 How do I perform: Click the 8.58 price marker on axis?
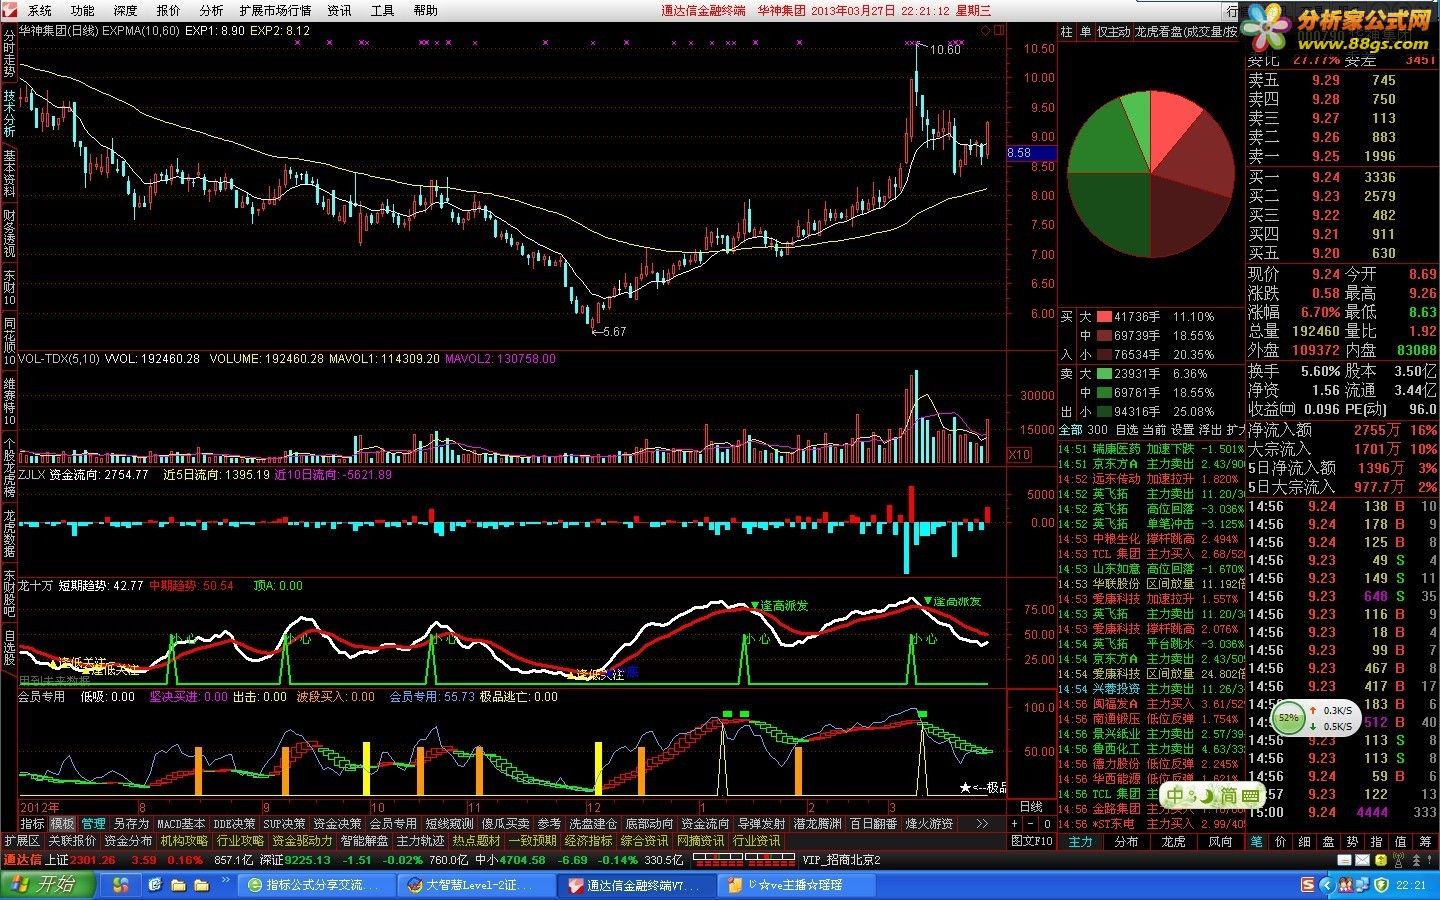tap(1030, 153)
